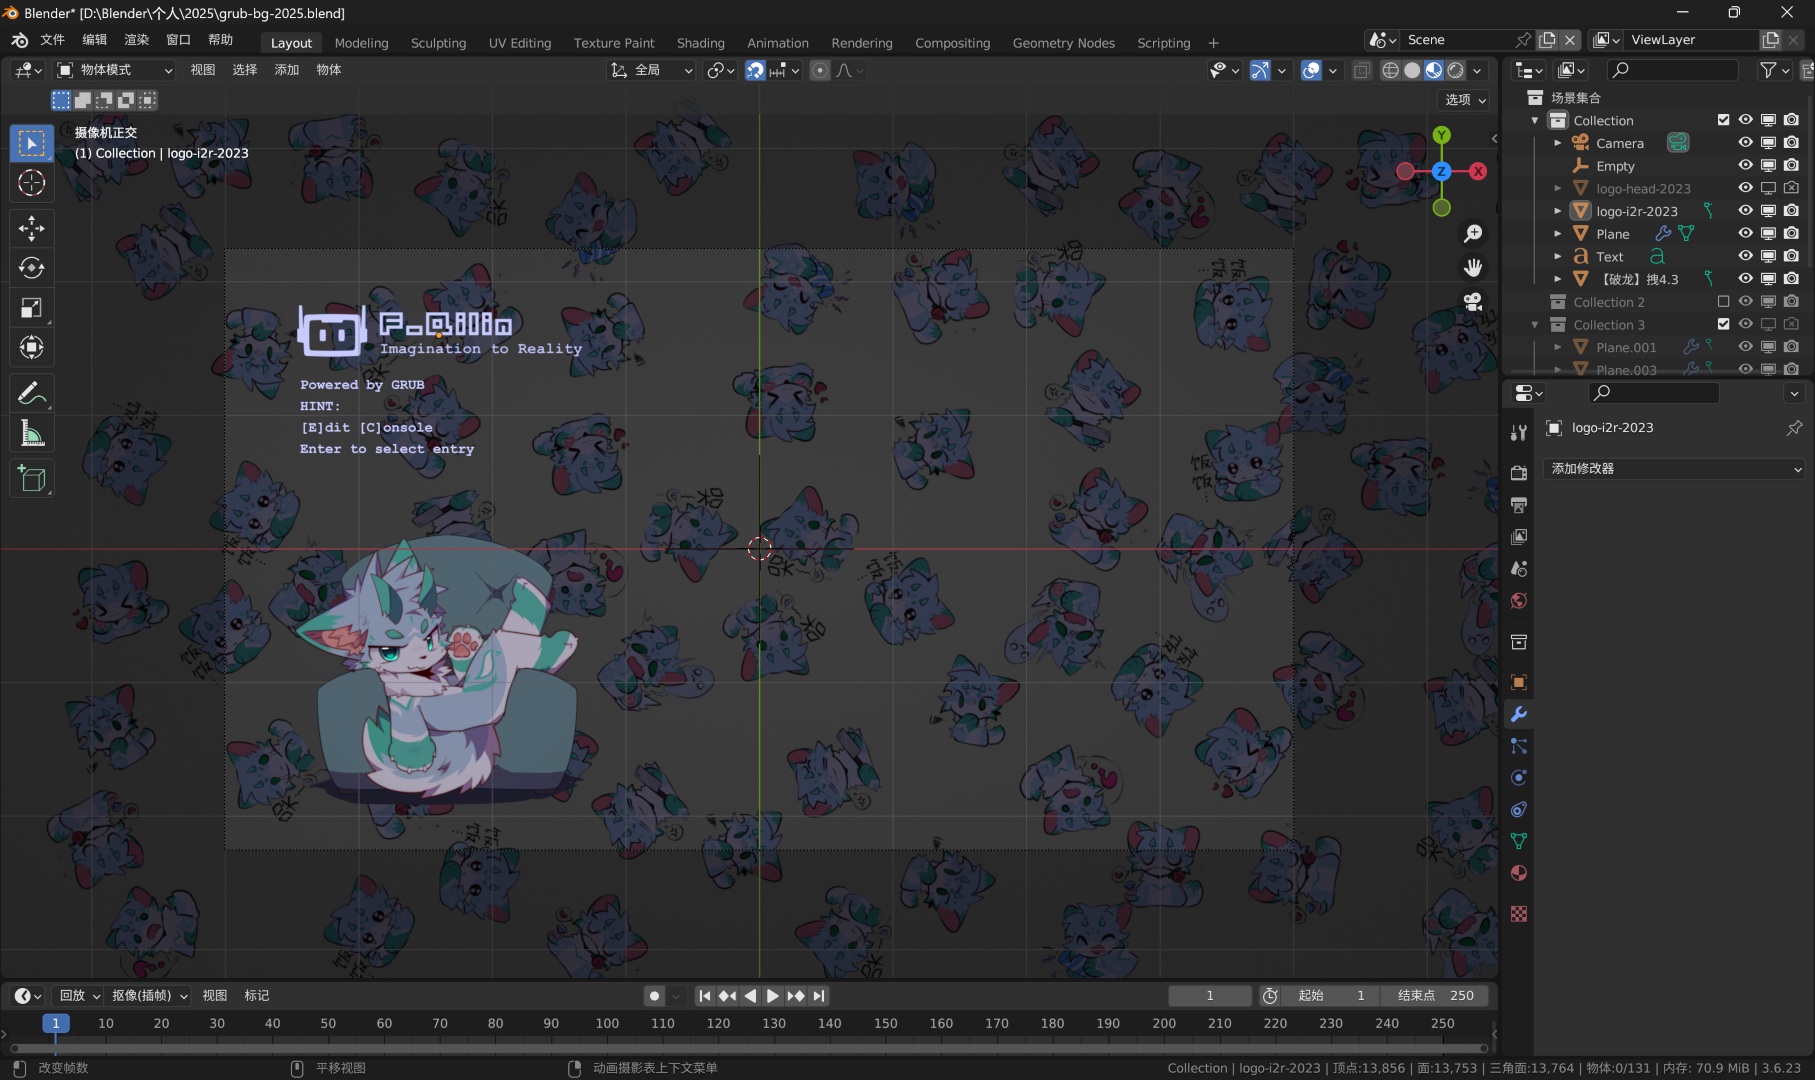Screen dimensions: 1815x1080
Task: Expand the logo-i2r-2023 tree item
Action: pos(1557,211)
